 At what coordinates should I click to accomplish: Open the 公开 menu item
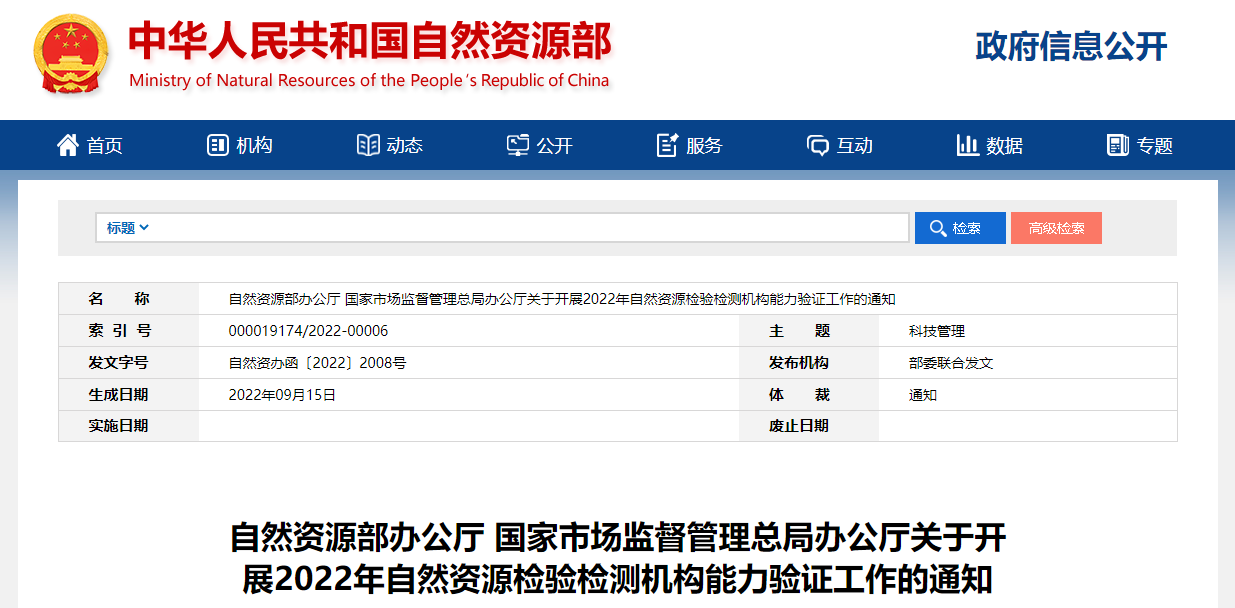(540, 145)
